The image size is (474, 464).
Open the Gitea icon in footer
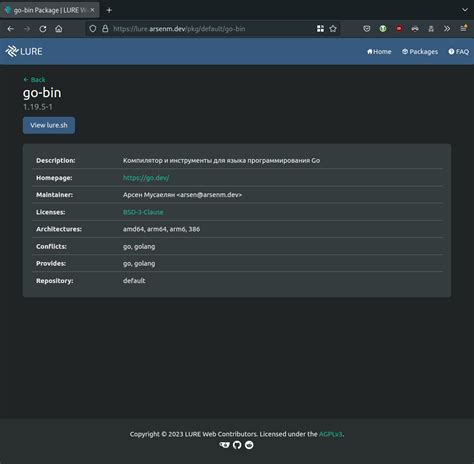click(225, 445)
